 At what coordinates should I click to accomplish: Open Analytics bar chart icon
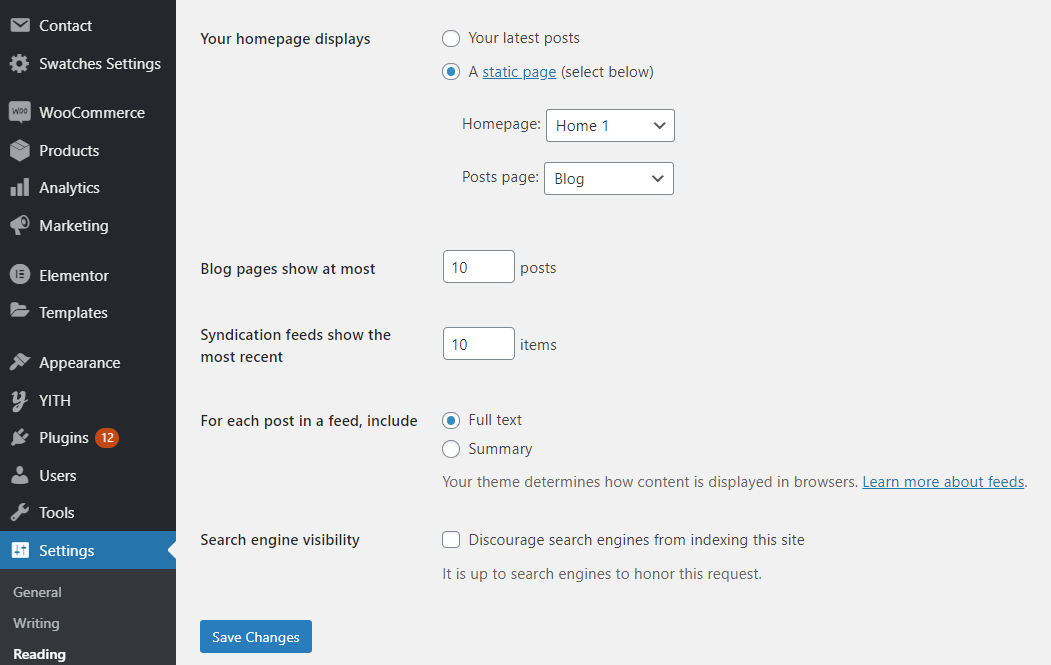(x=19, y=188)
